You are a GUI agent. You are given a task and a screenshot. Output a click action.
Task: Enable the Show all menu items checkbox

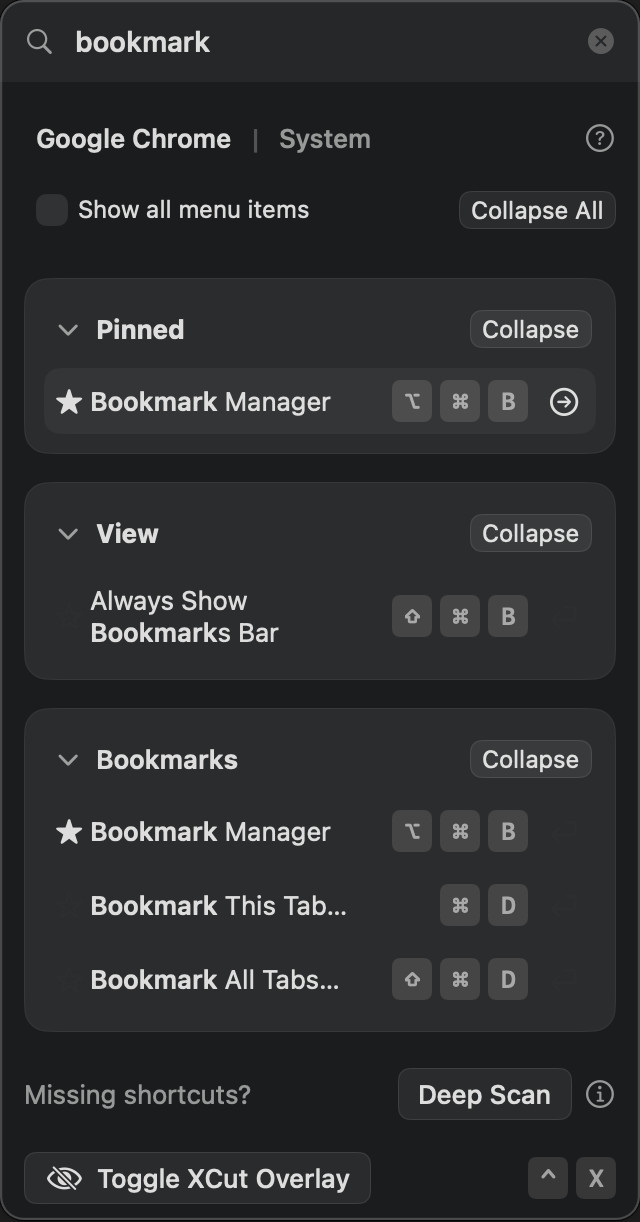pyautogui.click(x=52, y=210)
